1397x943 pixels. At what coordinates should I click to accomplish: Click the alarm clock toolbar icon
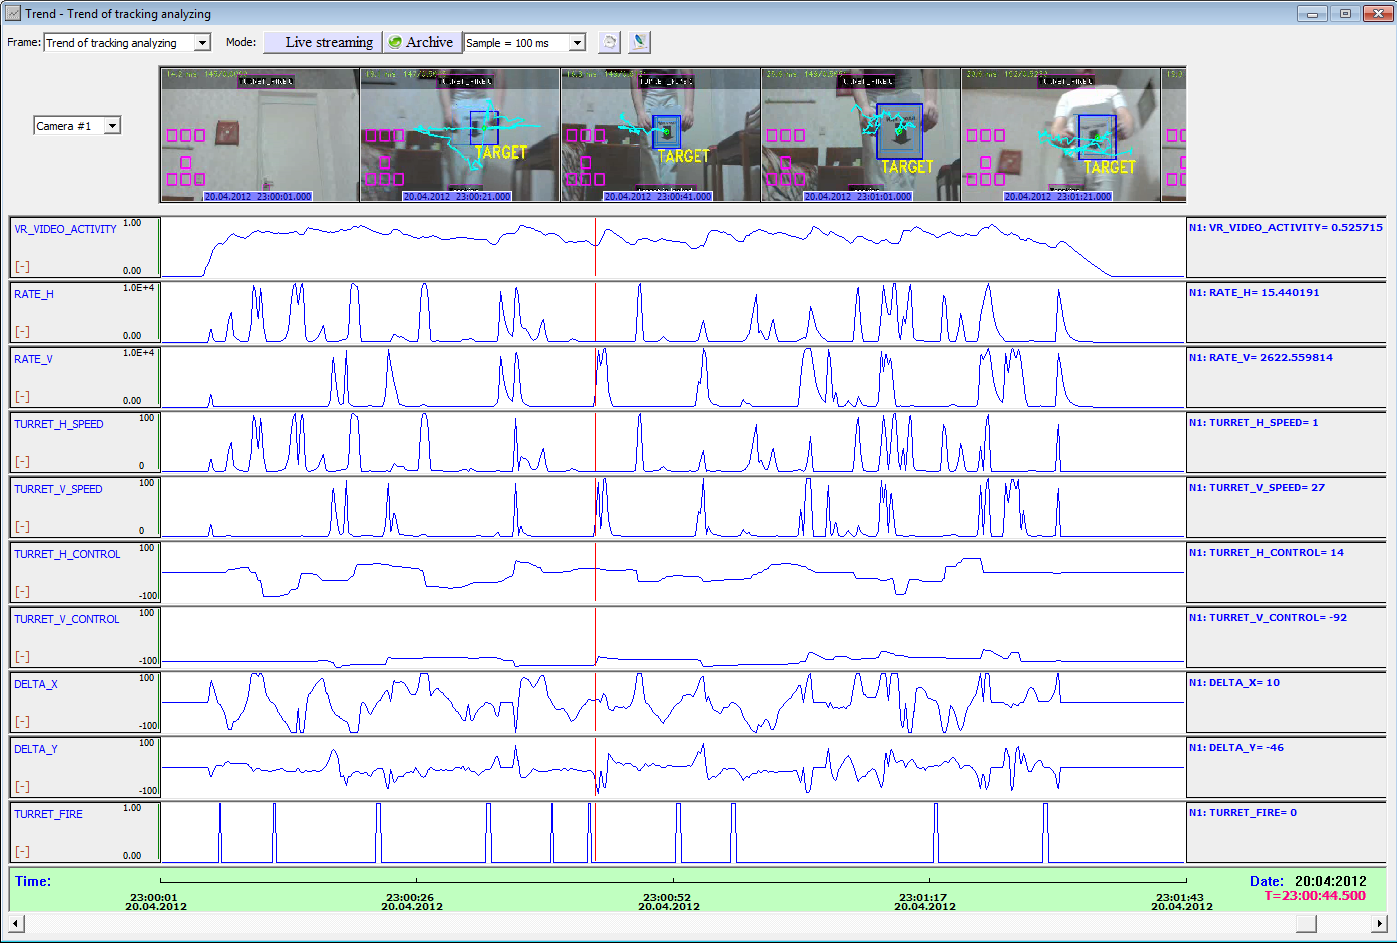click(609, 42)
